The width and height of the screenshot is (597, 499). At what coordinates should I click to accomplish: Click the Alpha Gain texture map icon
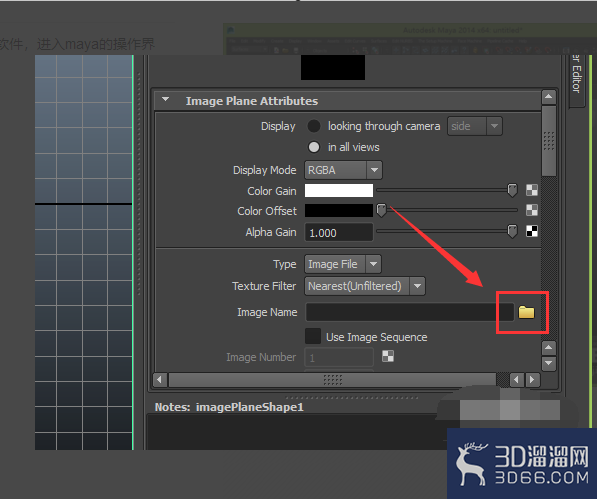(x=532, y=231)
